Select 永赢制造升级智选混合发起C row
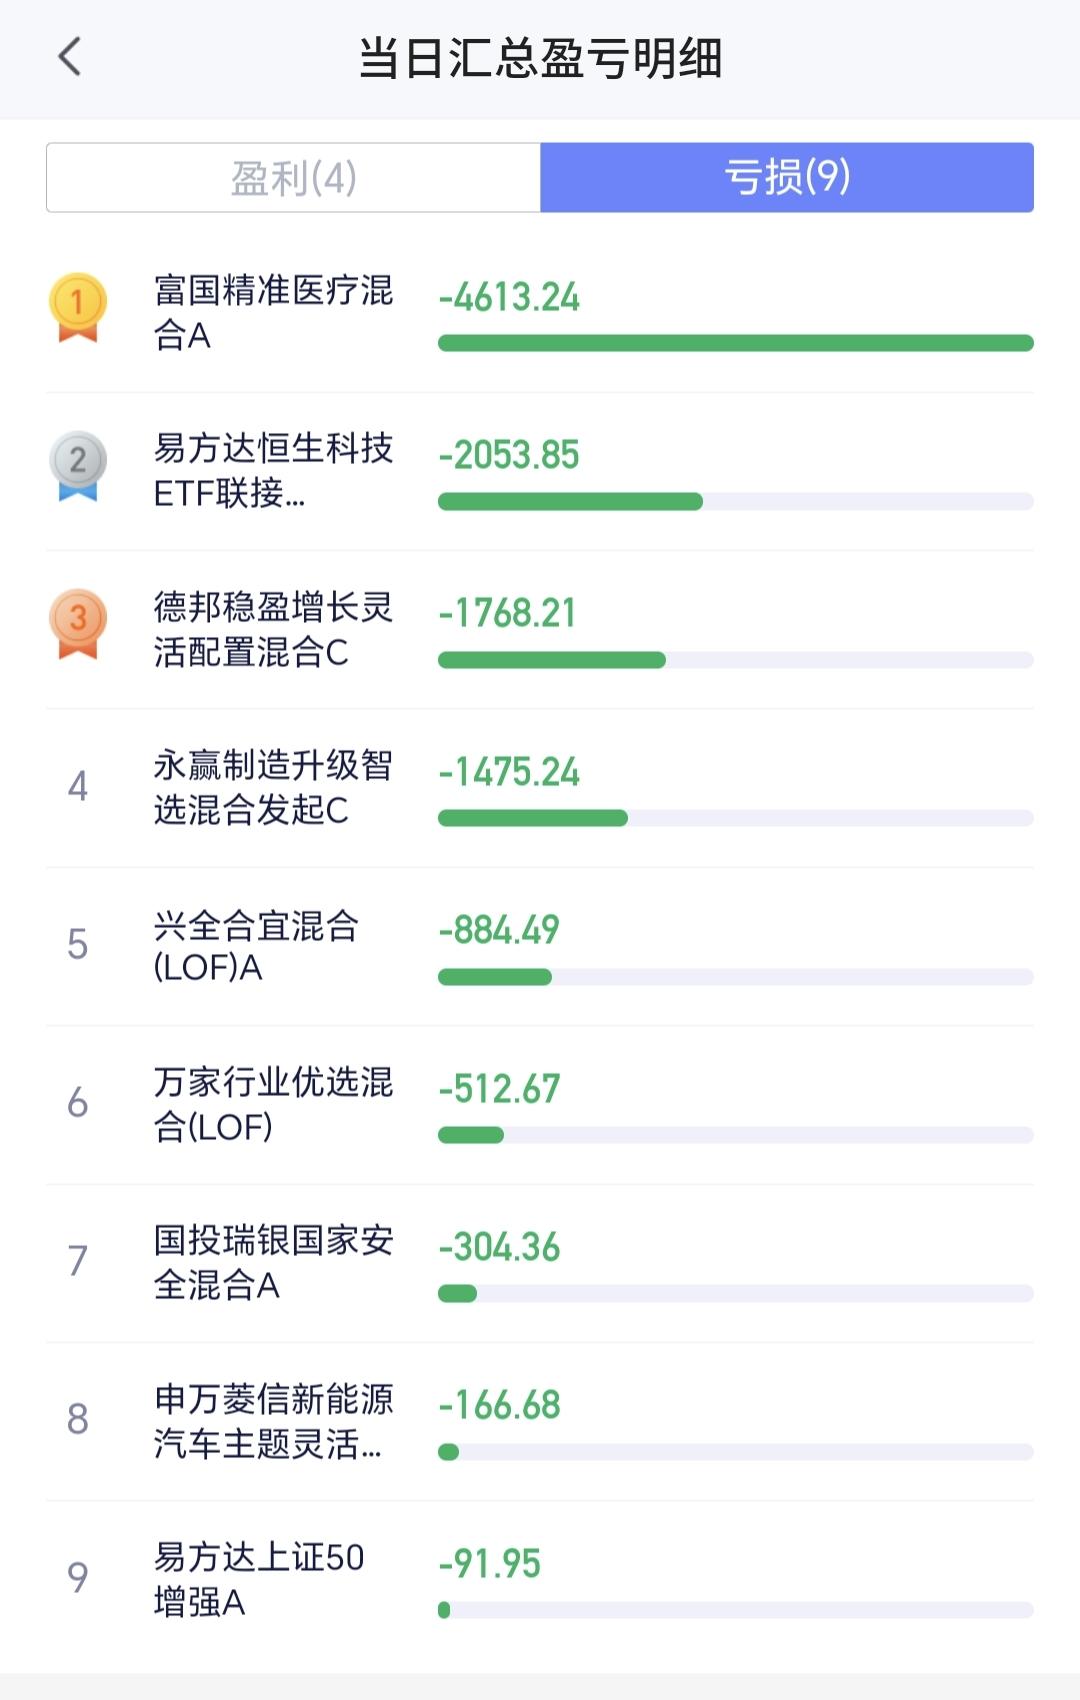 click(x=540, y=788)
